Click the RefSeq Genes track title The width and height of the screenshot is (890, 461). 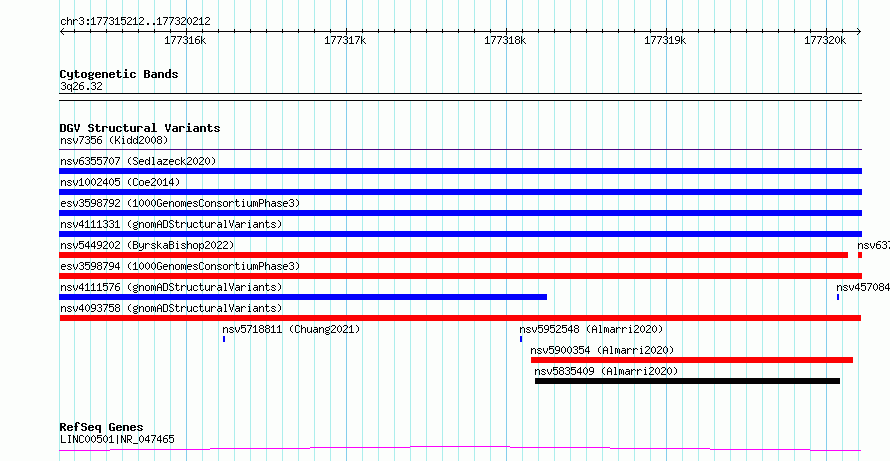(x=102, y=427)
